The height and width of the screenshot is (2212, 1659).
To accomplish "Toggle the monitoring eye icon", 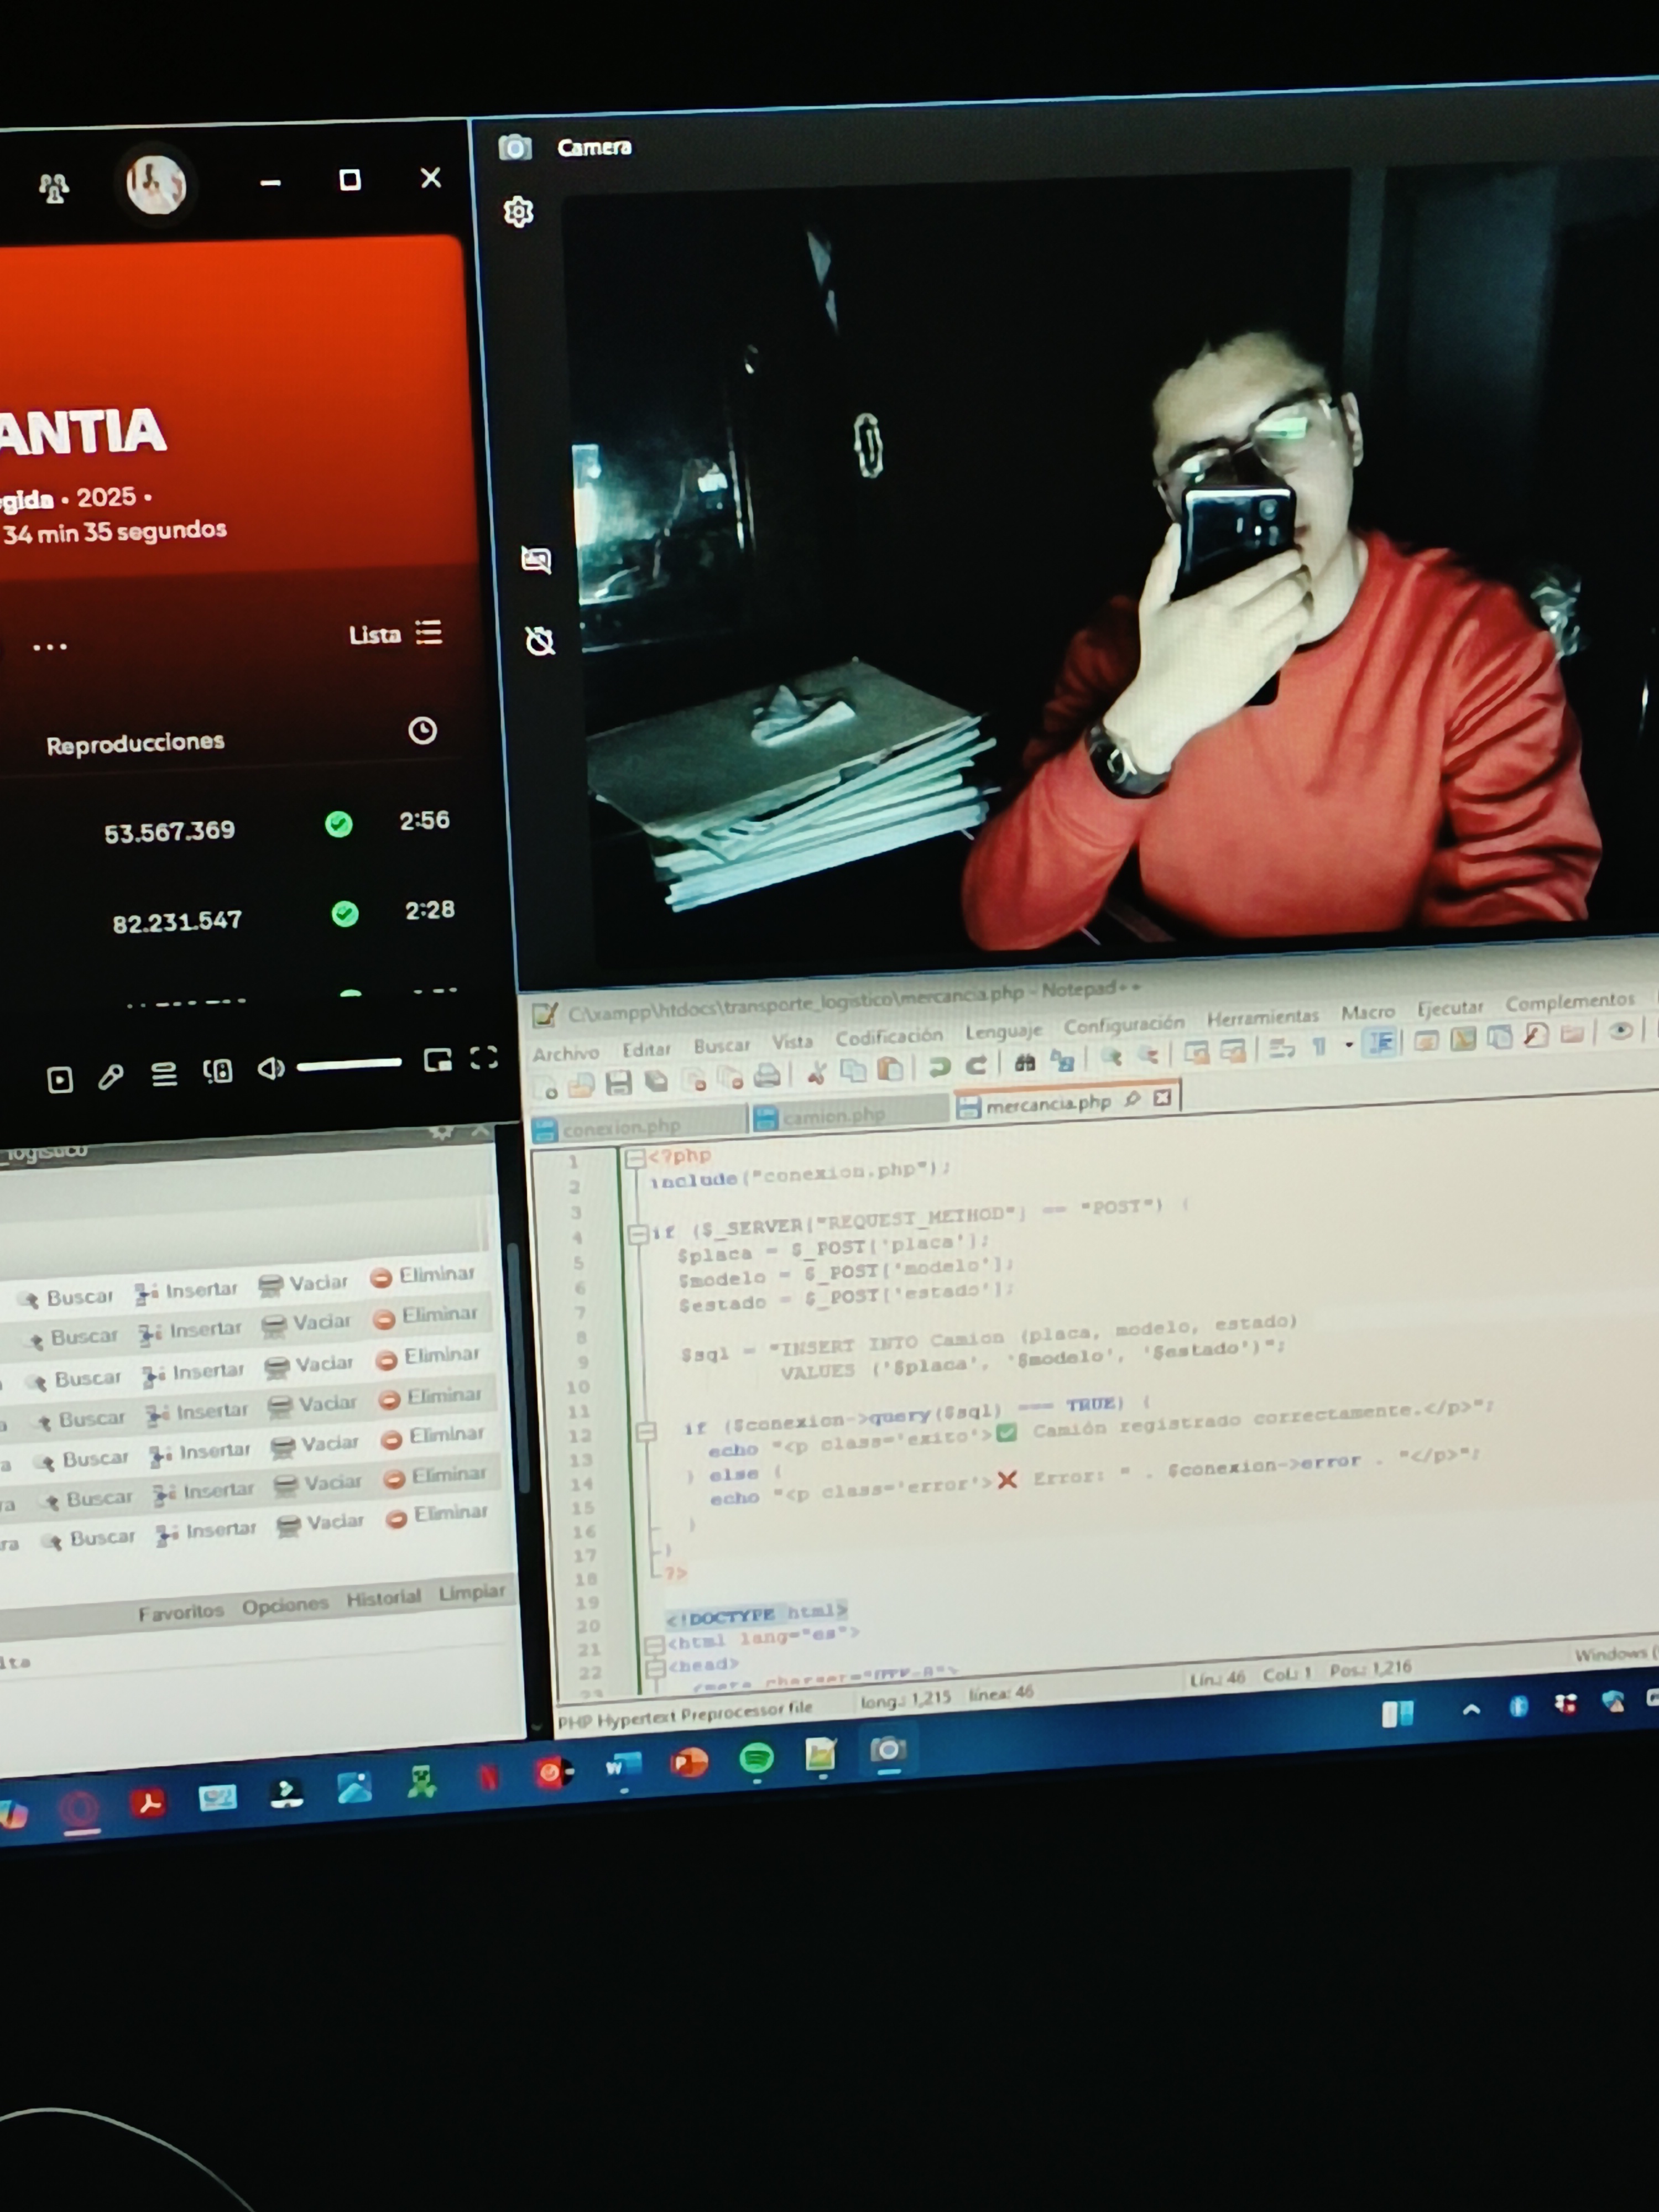I will click(1621, 1031).
